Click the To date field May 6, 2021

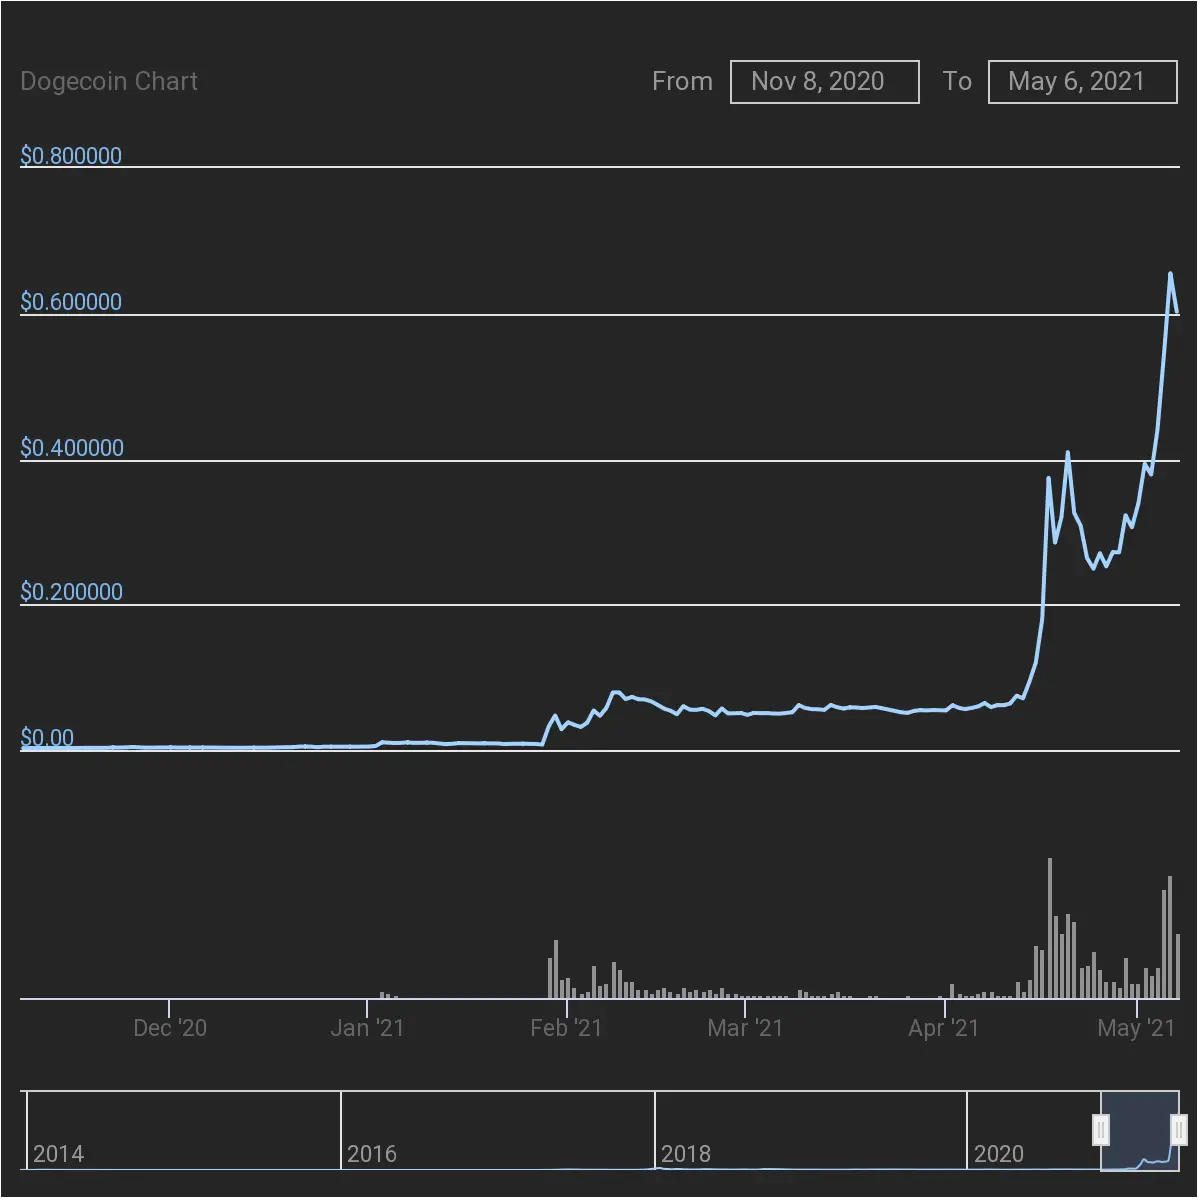1083,82
